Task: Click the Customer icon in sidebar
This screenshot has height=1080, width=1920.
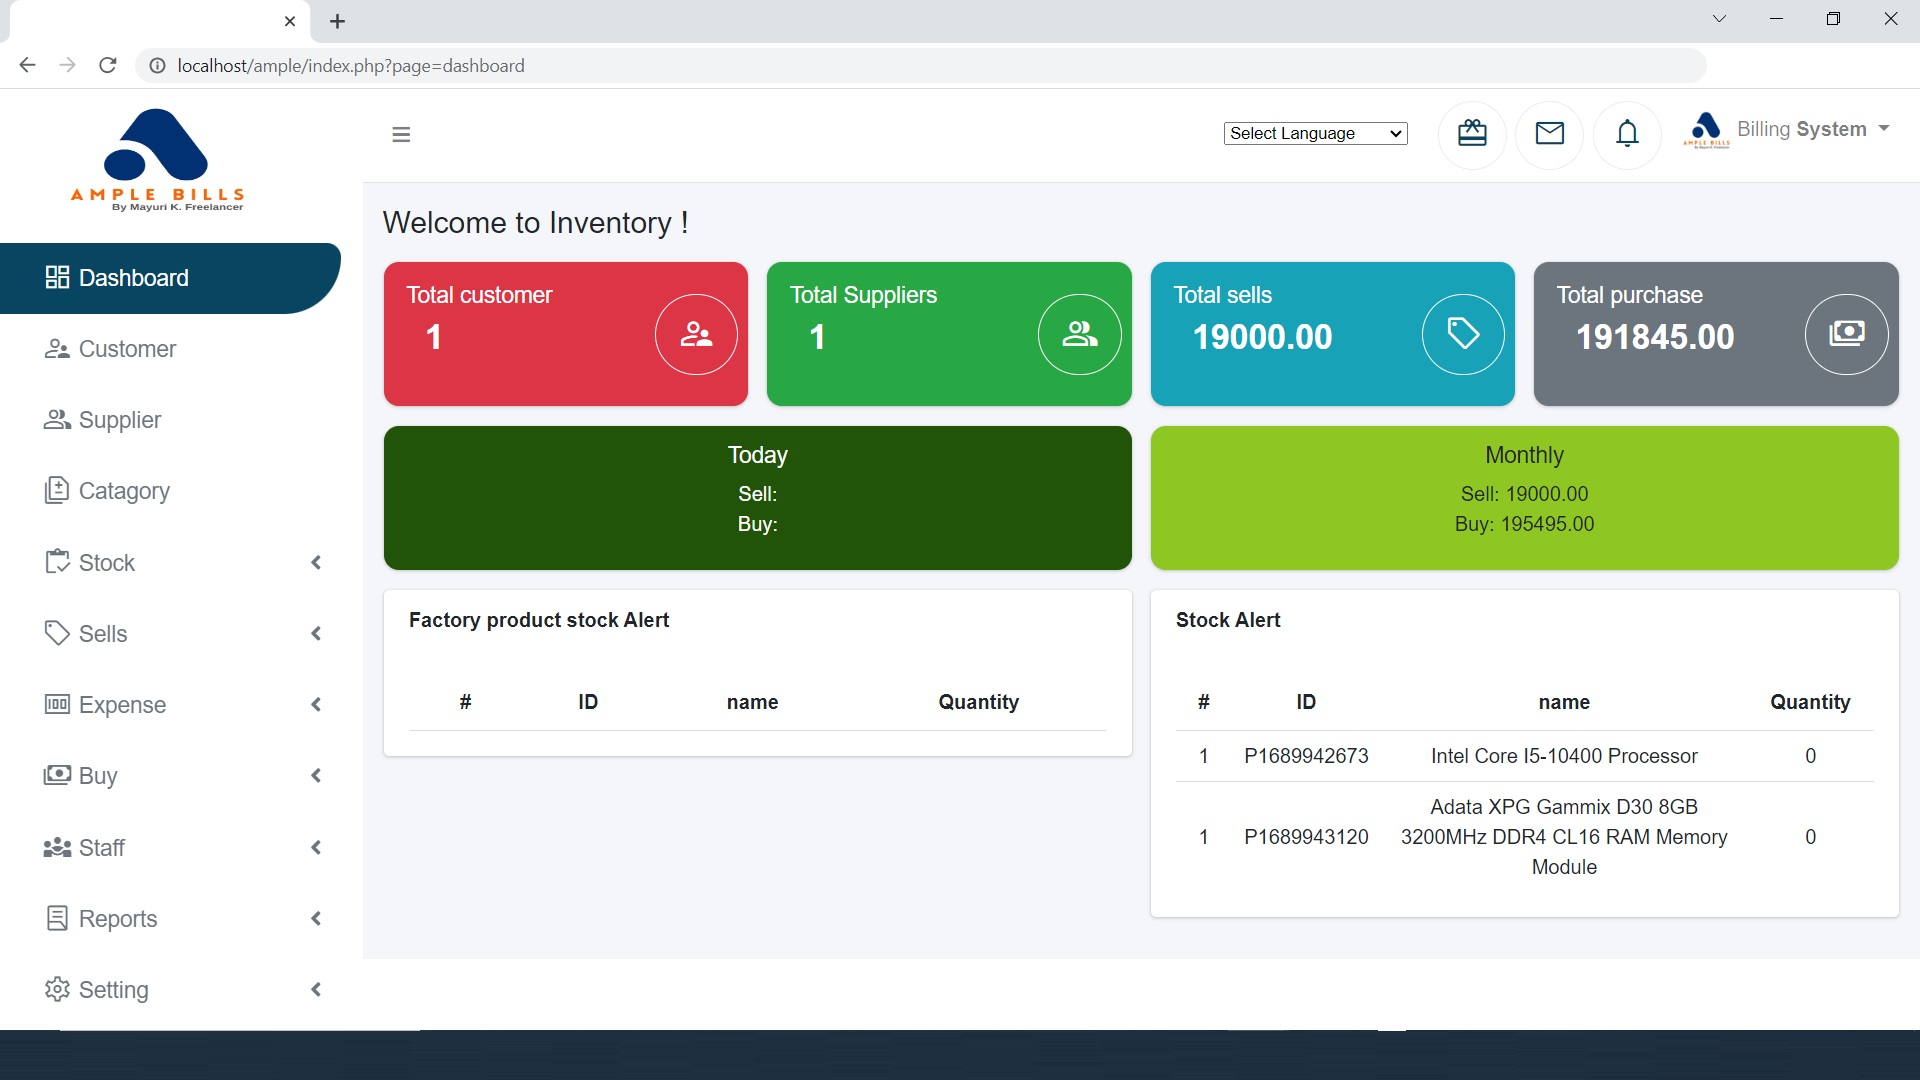Action: point(55,348)
